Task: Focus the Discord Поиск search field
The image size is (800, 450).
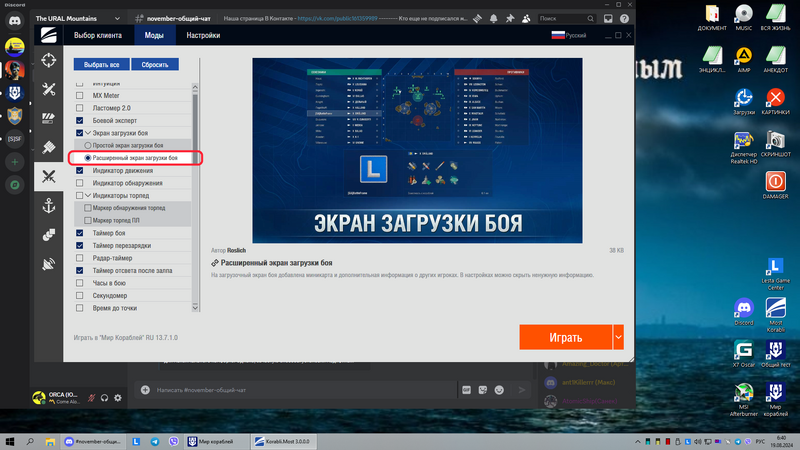Action: click(566, 18)
